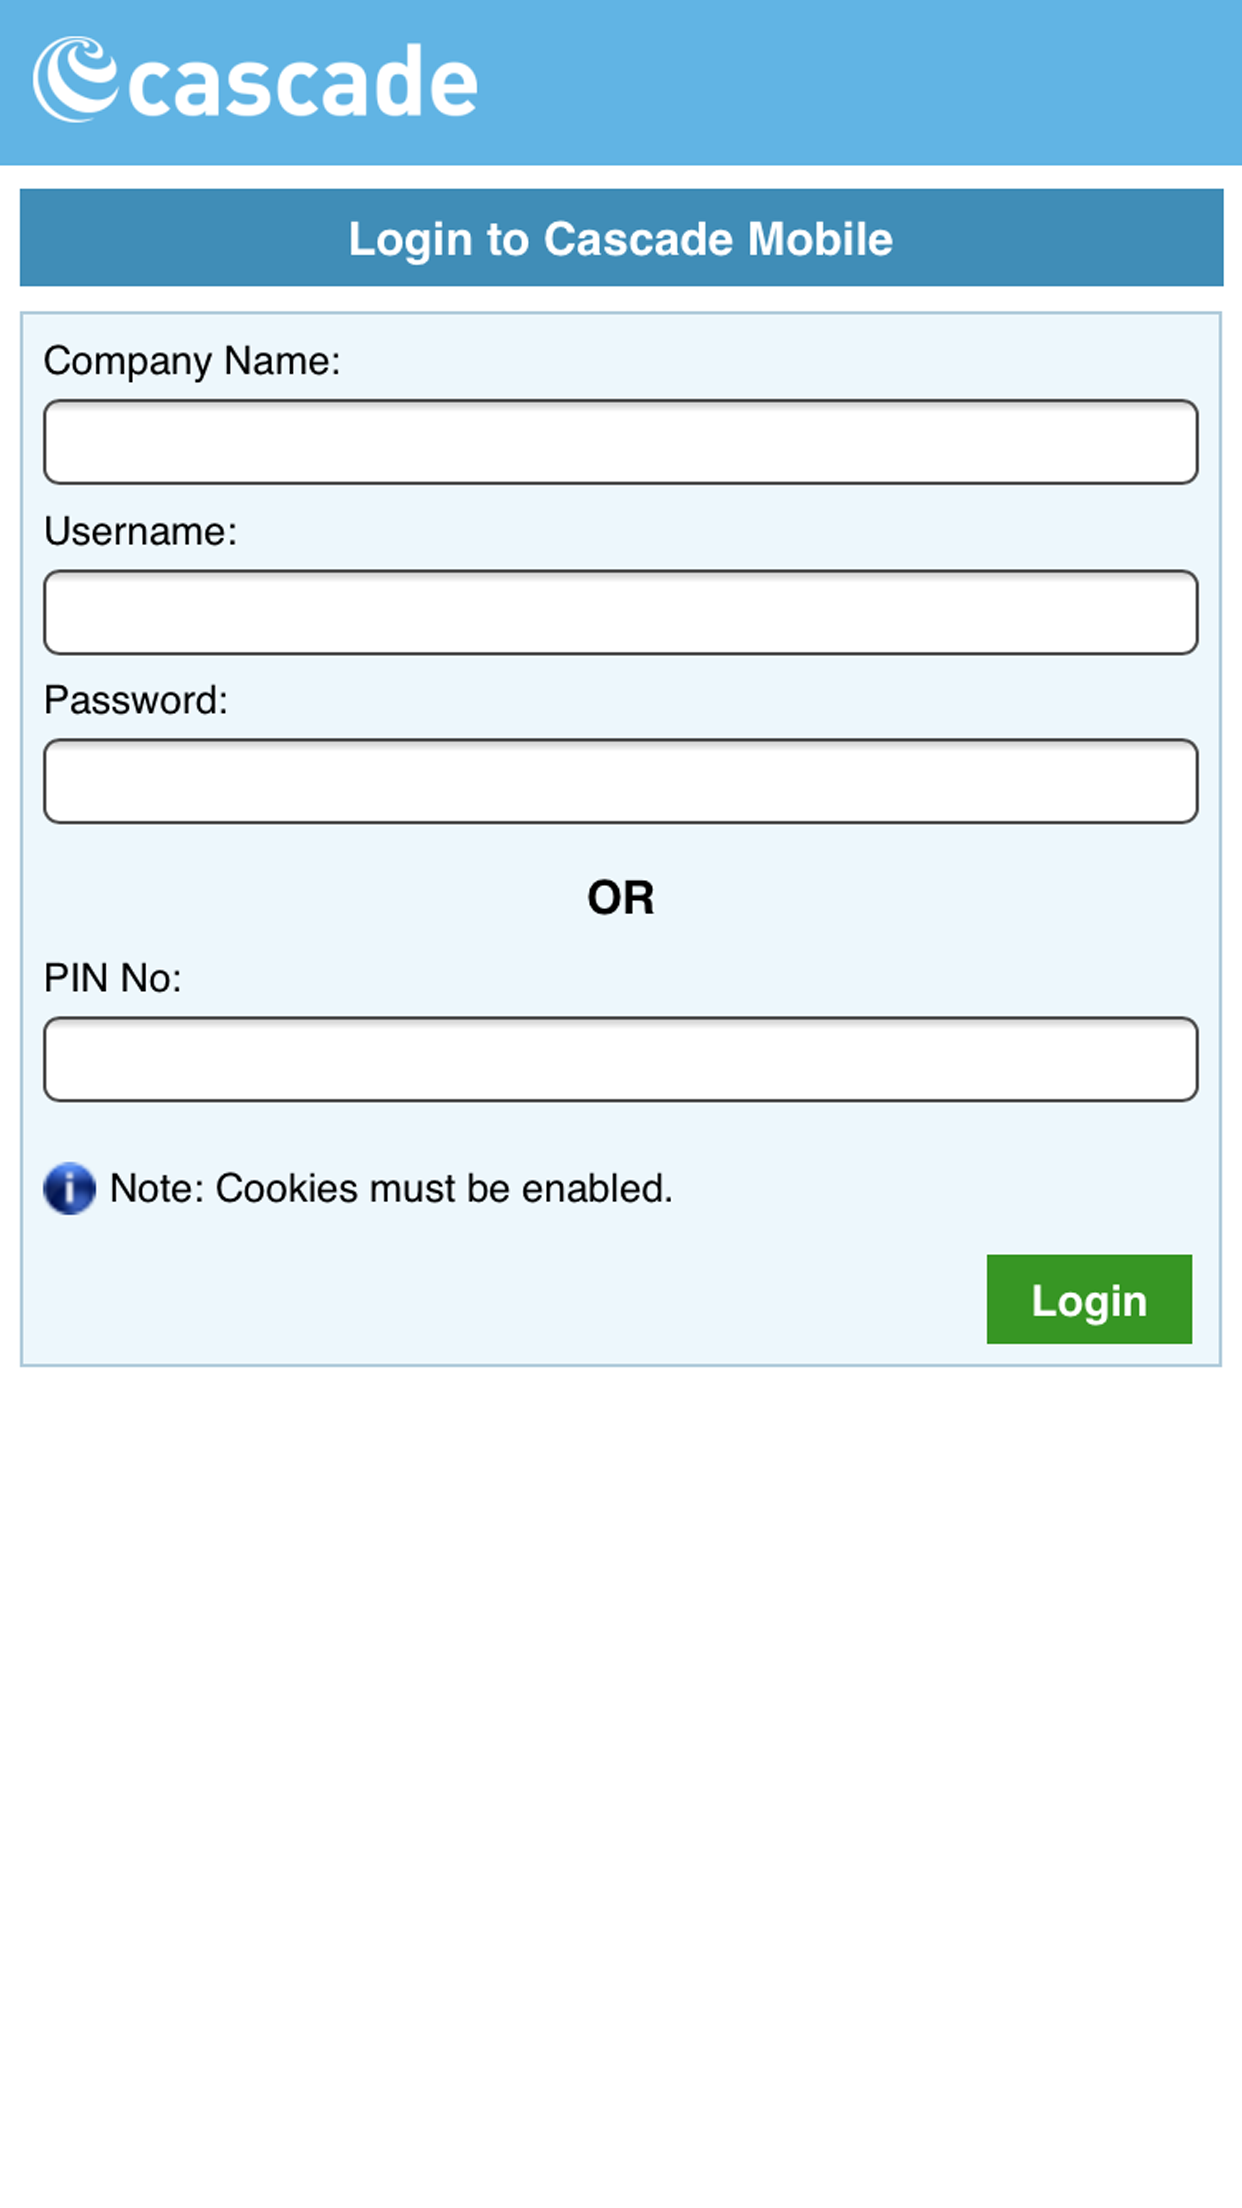Click the Login to Cascade Mobile banner

(x=620, y=238)
